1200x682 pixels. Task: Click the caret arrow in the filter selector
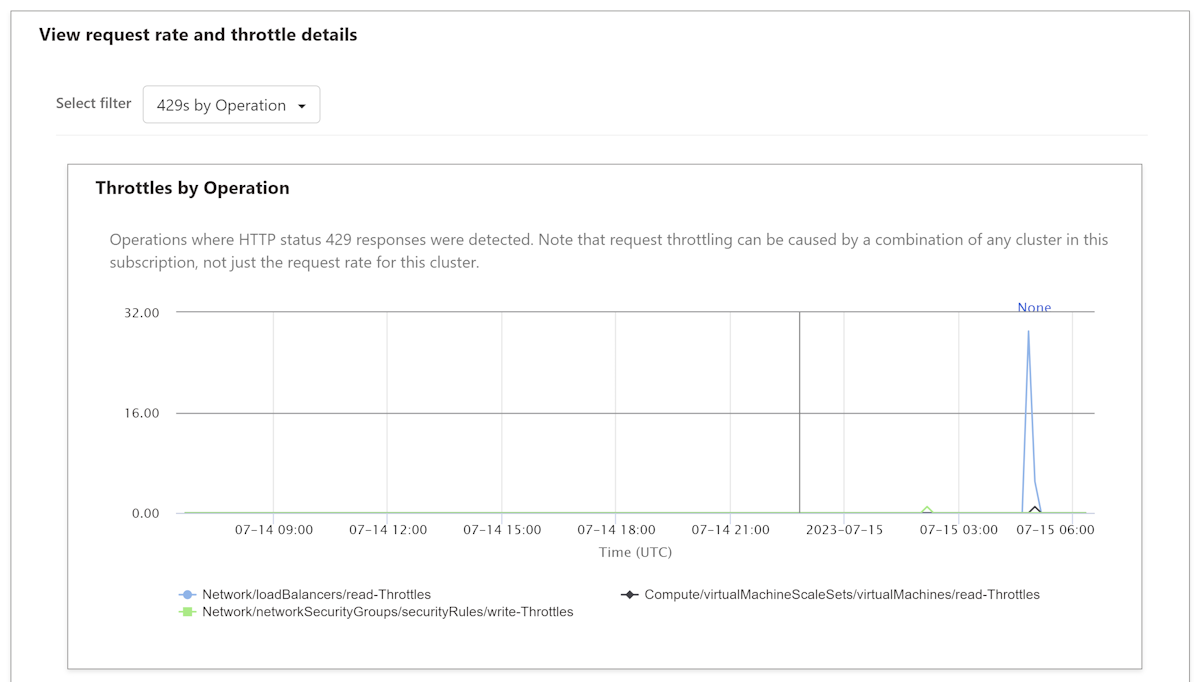point(302,106)
